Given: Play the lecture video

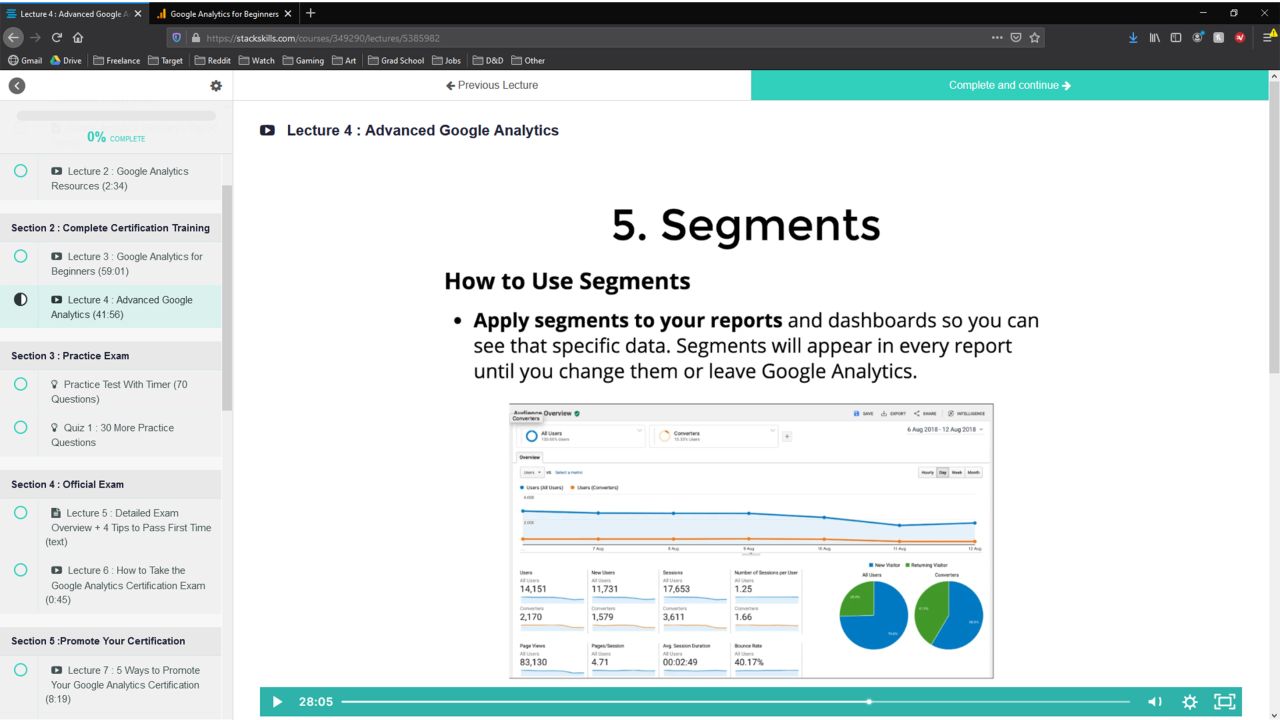Looking at the screenshot, I should [x=278, y=702].
